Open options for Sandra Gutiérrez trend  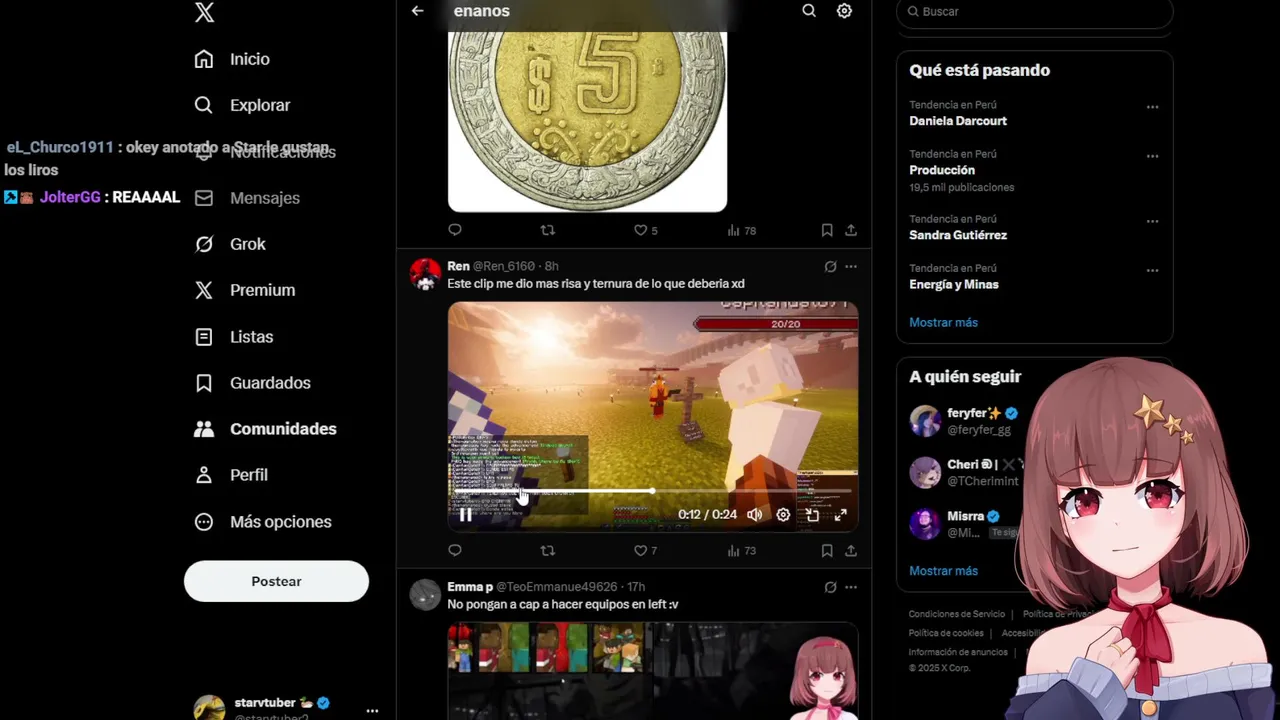click(x=1152, y=221)
